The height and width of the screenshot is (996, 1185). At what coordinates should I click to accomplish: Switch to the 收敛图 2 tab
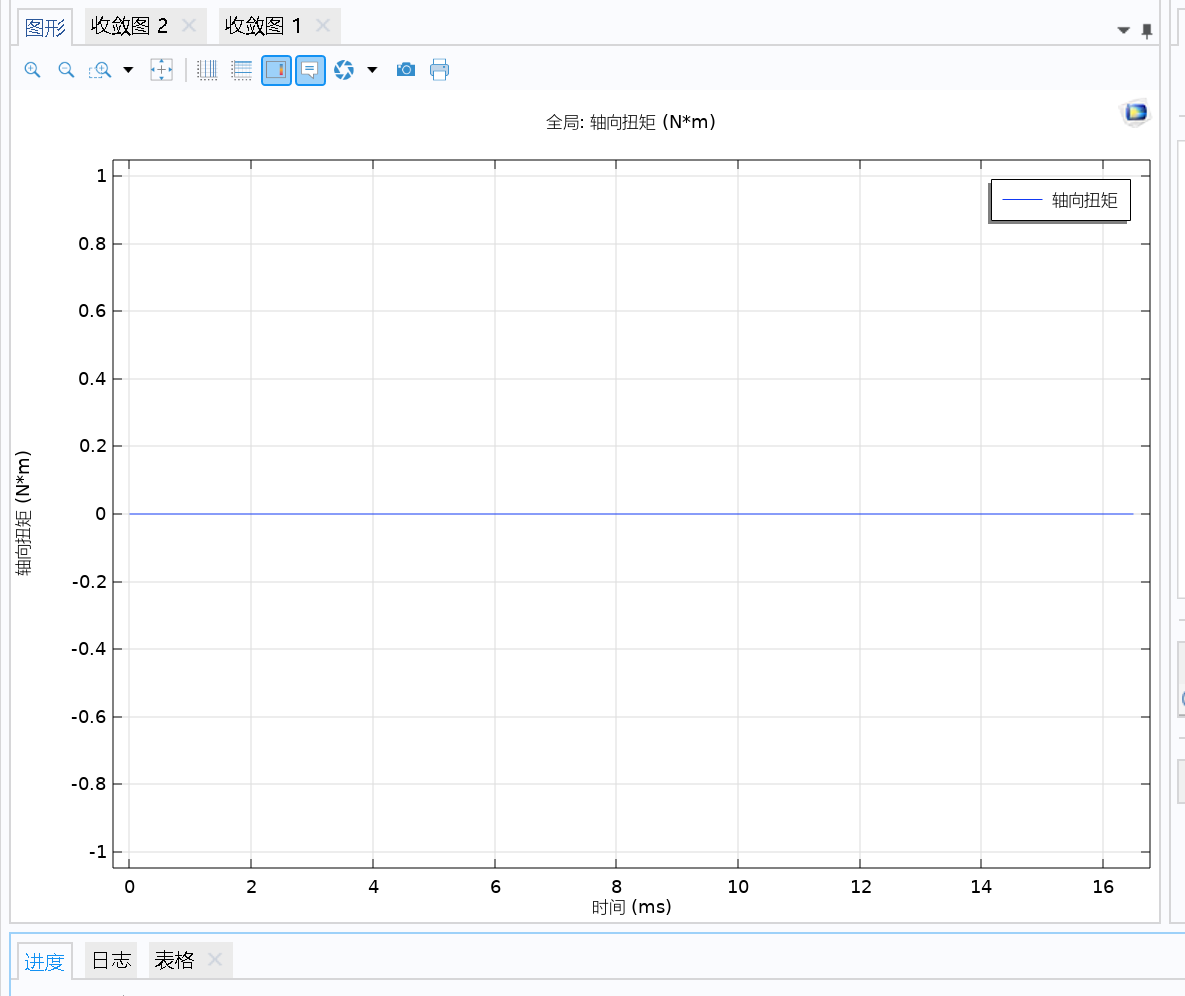(129, 26)
